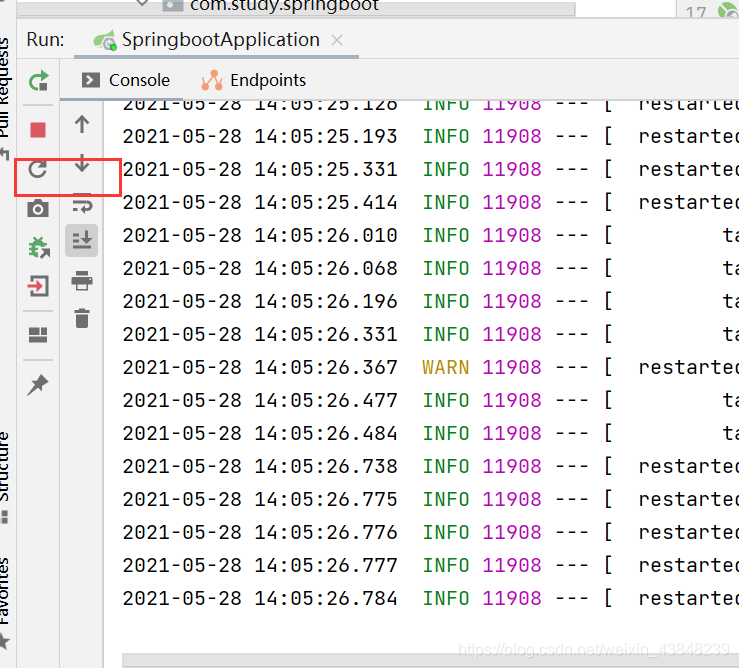This screenshot has width=739, height=668.
Task: Click log timestamp 2021-05-28 14:05:26.738
Action: pyautogui.click(x=260, y=466)
